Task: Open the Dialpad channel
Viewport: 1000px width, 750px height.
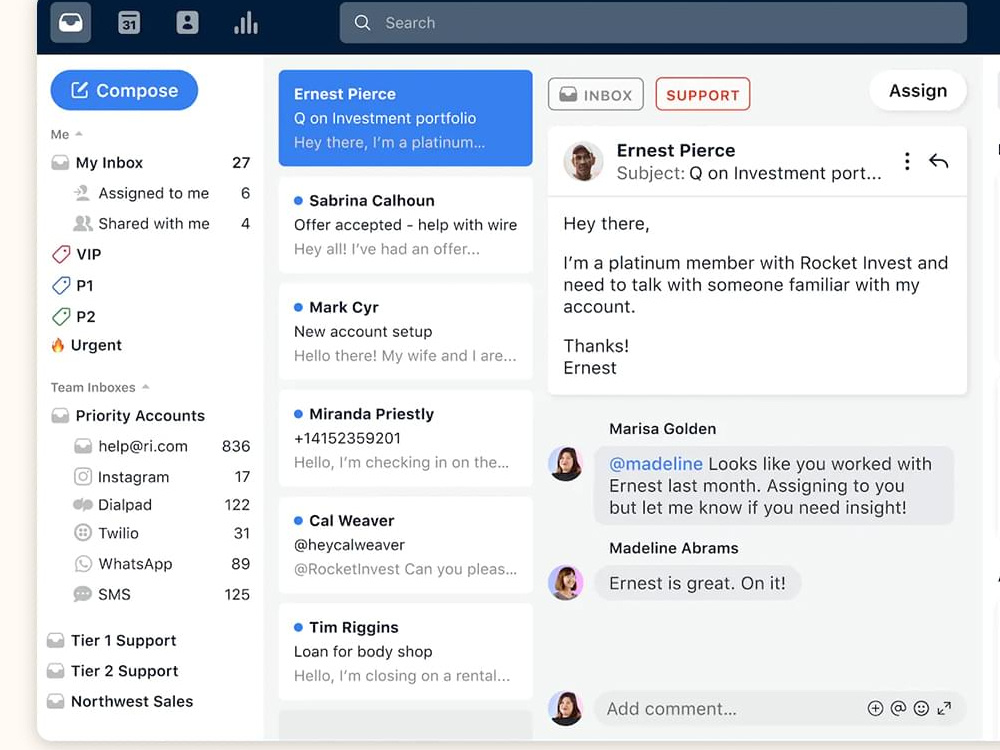Action: click(162, 505)
